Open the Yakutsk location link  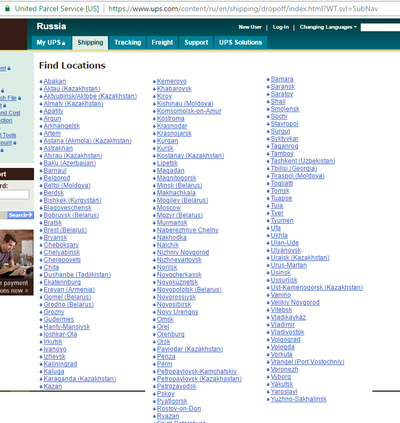coord(282,384)
